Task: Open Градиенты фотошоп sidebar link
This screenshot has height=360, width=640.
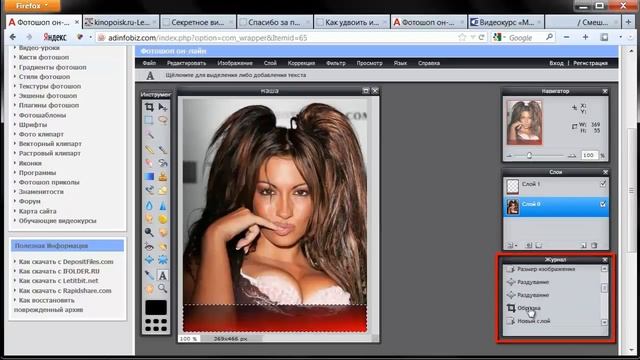Action: point(52,67)
